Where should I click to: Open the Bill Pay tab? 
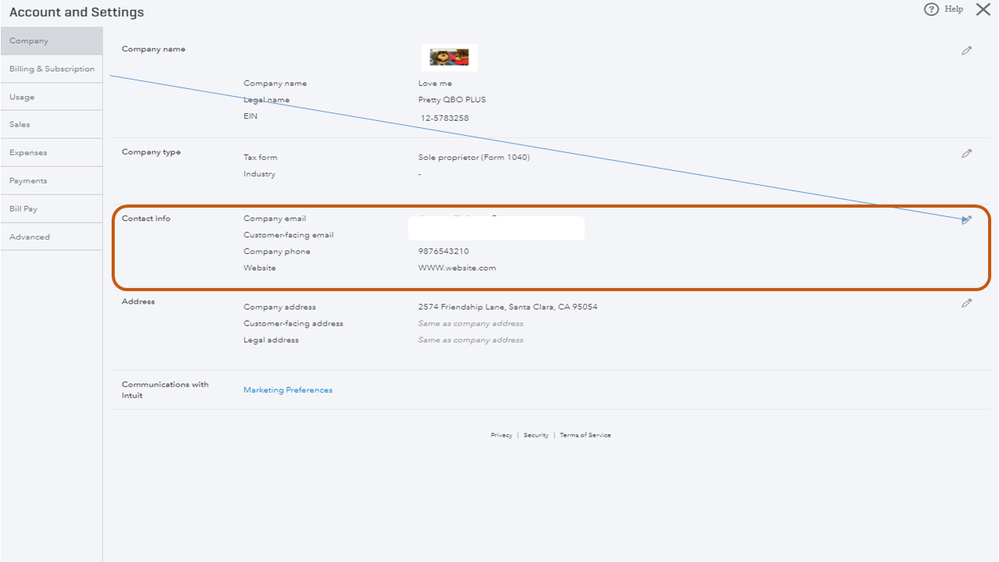[51, 209]
